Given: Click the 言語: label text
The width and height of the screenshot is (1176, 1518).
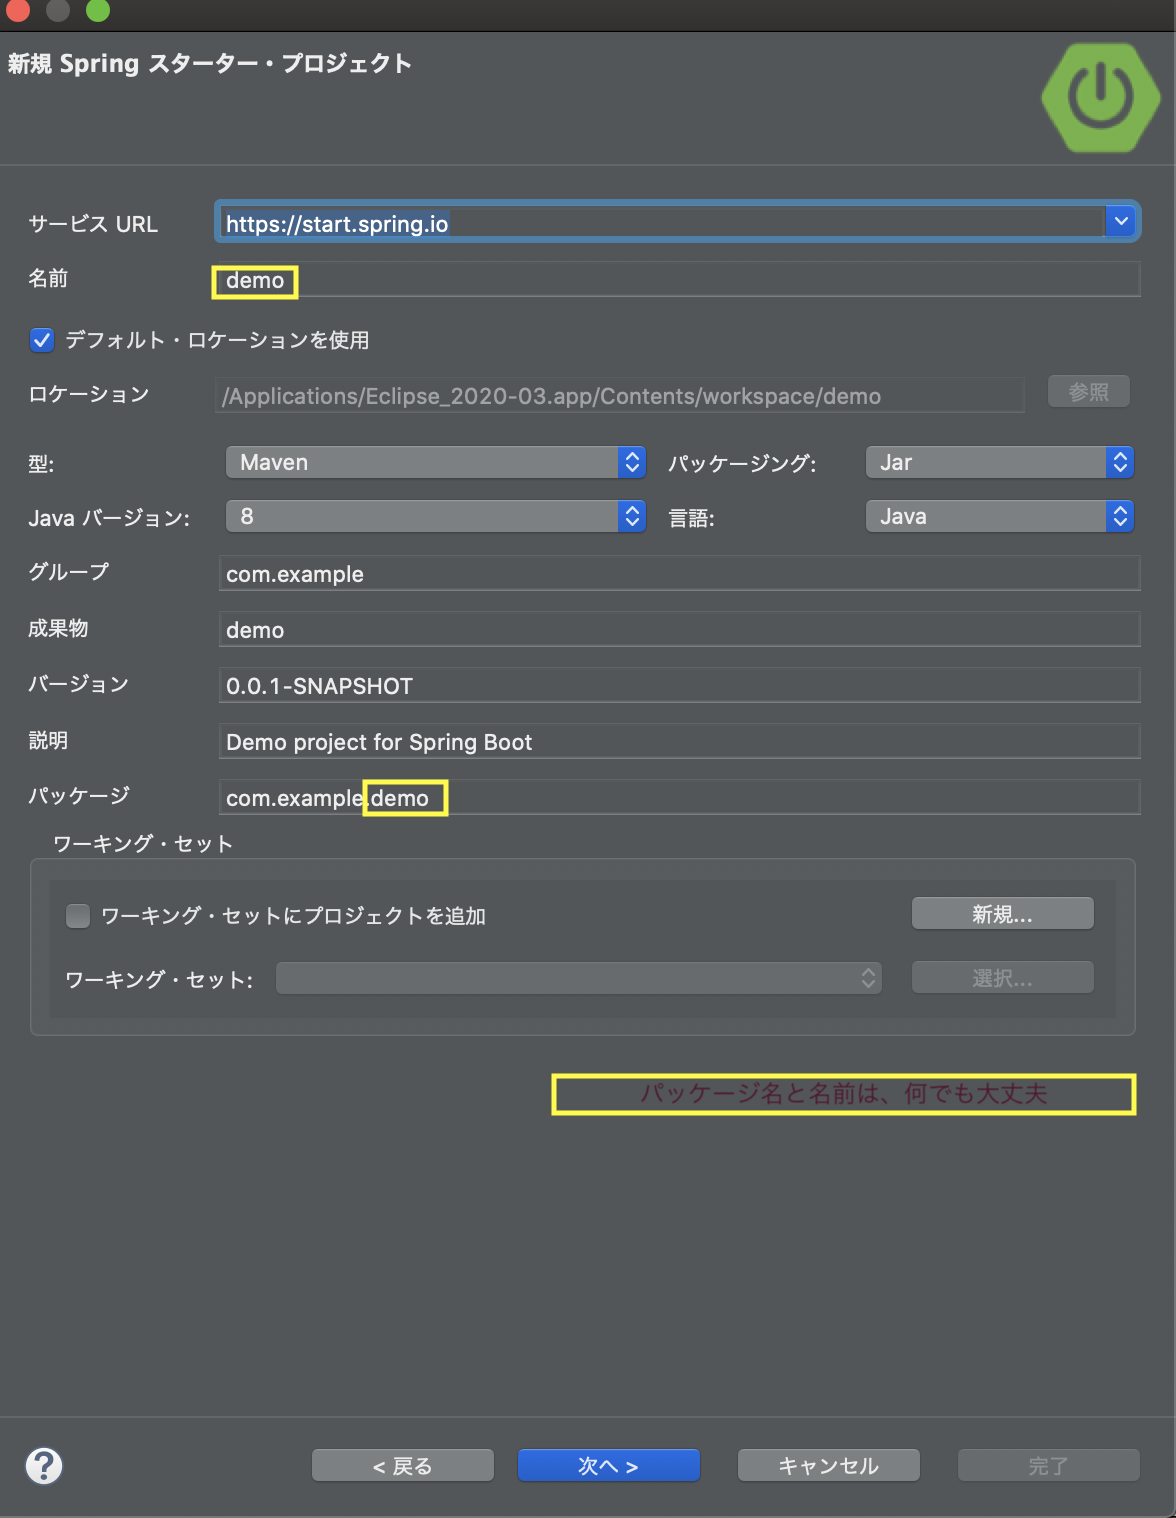Looking at the screenshot, I should (691, 518).
